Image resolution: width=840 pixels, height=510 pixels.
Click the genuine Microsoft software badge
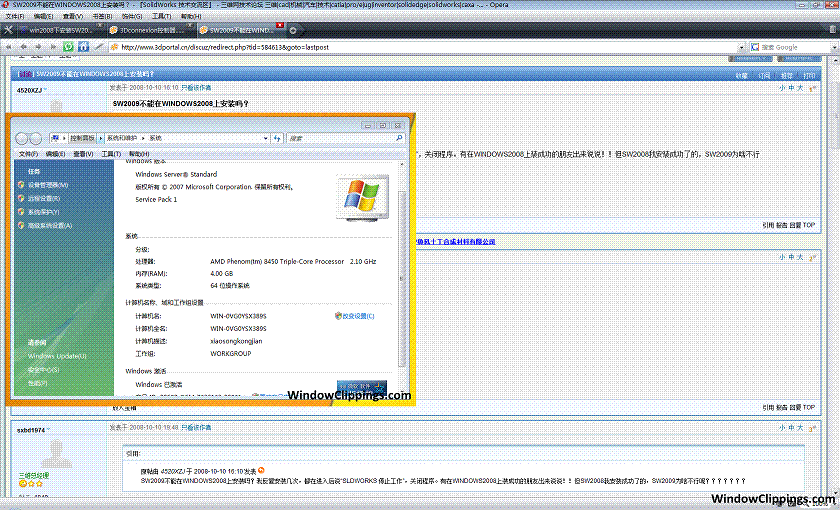point(362,387)
